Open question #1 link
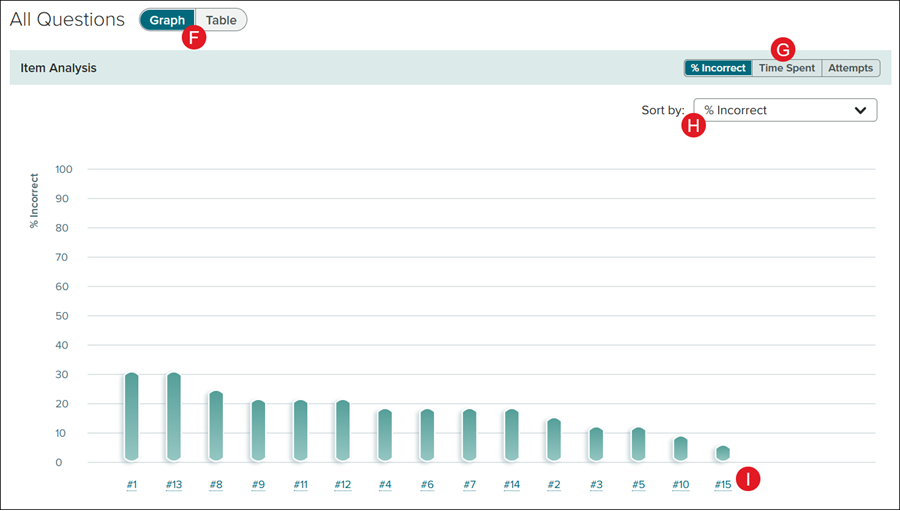Screen dimensions: 900x511 pos(131,485)
